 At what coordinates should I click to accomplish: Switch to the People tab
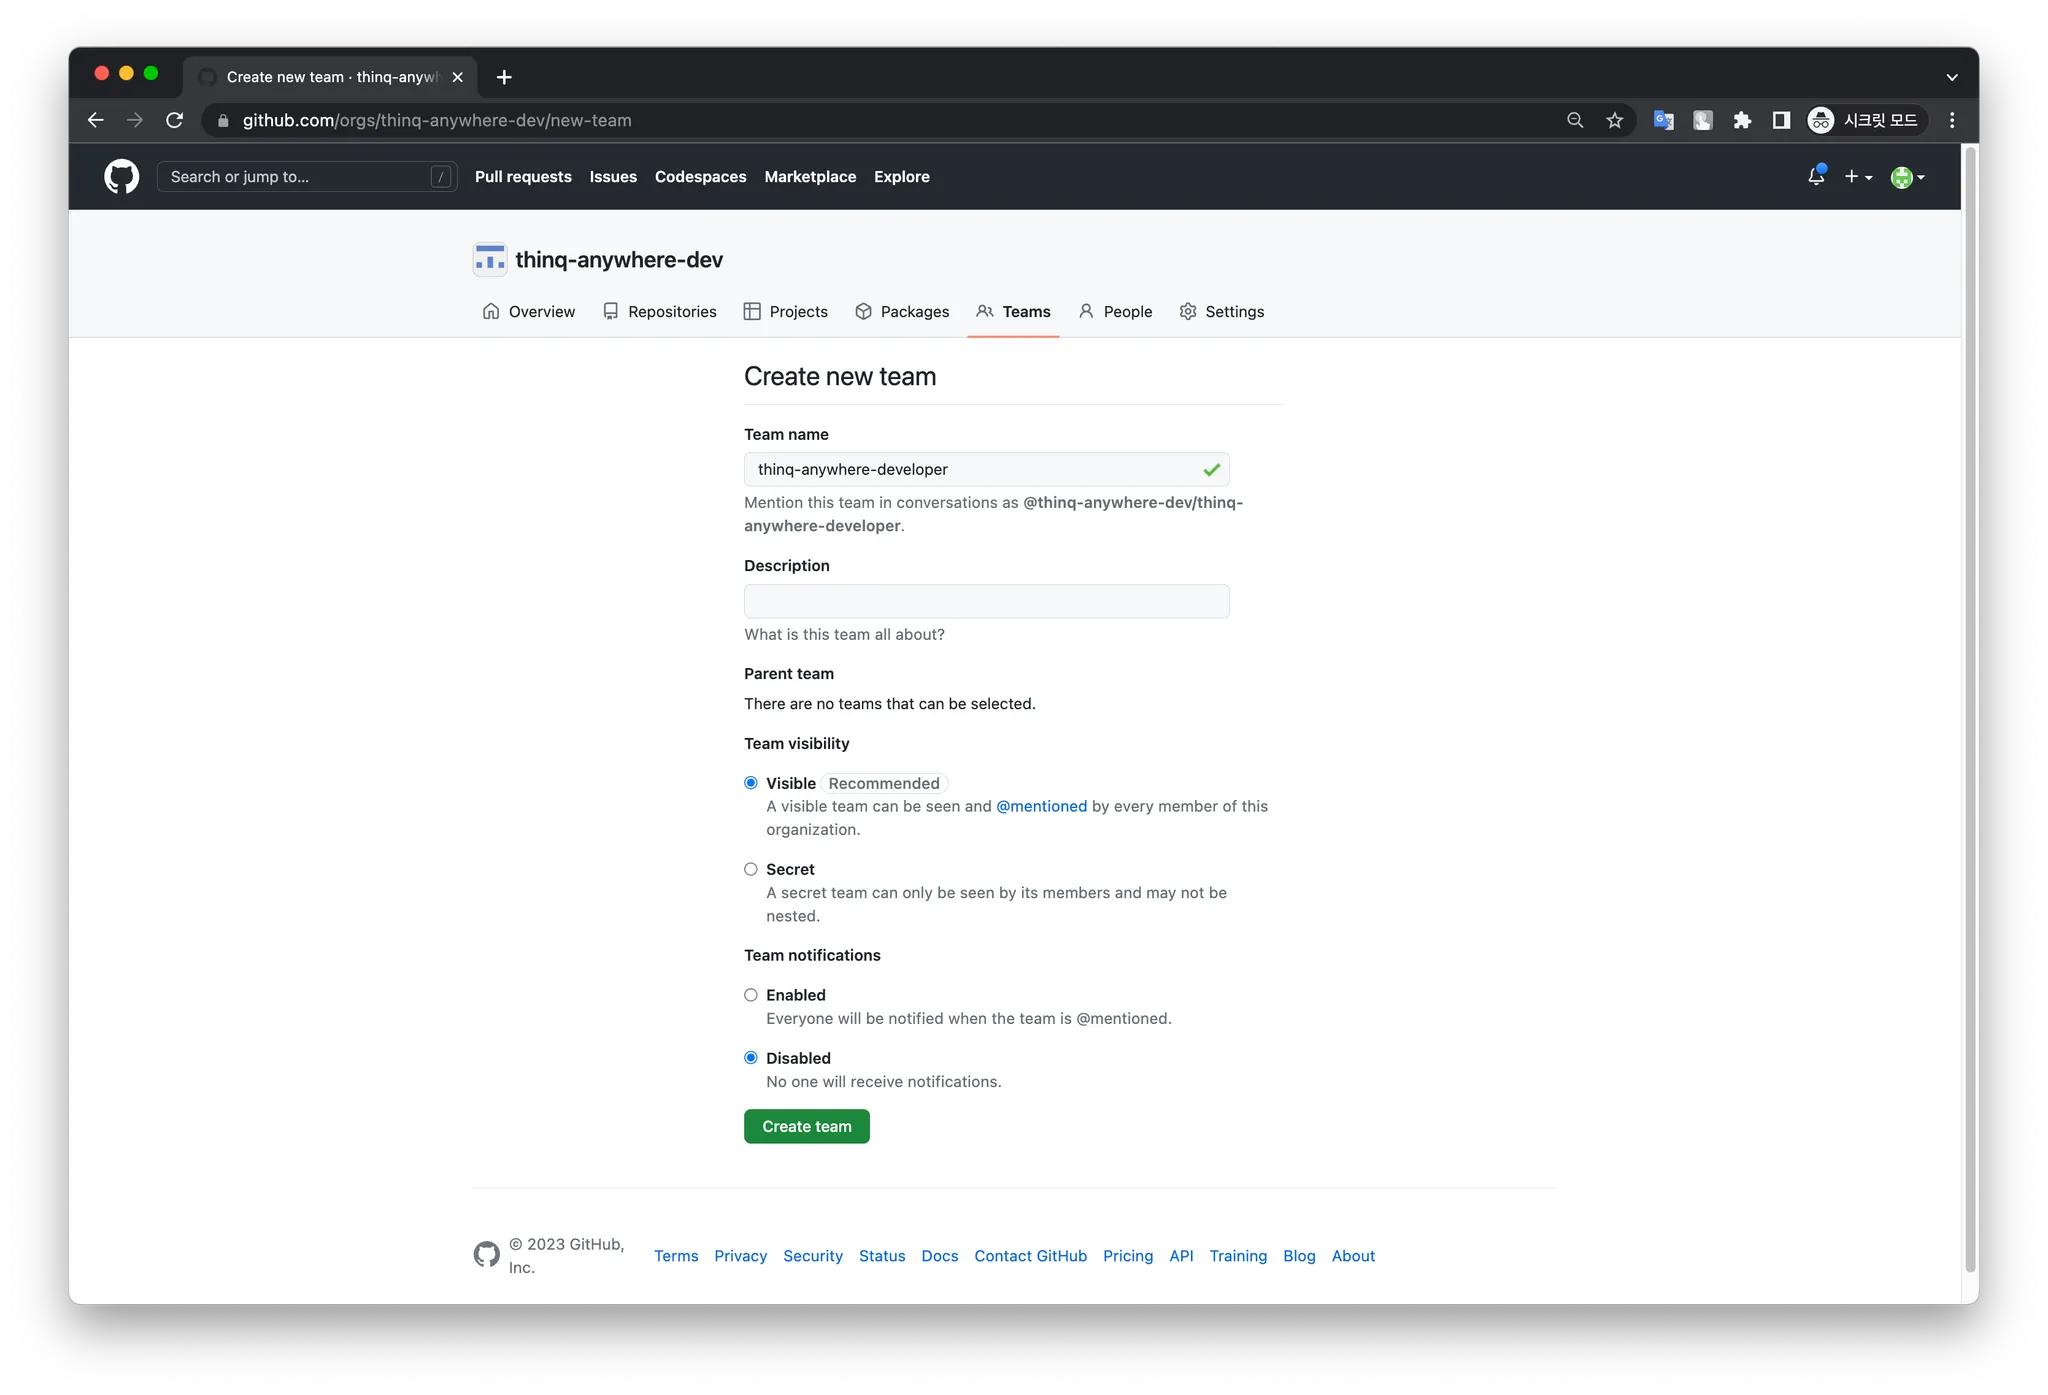[x=1115, y=312]
